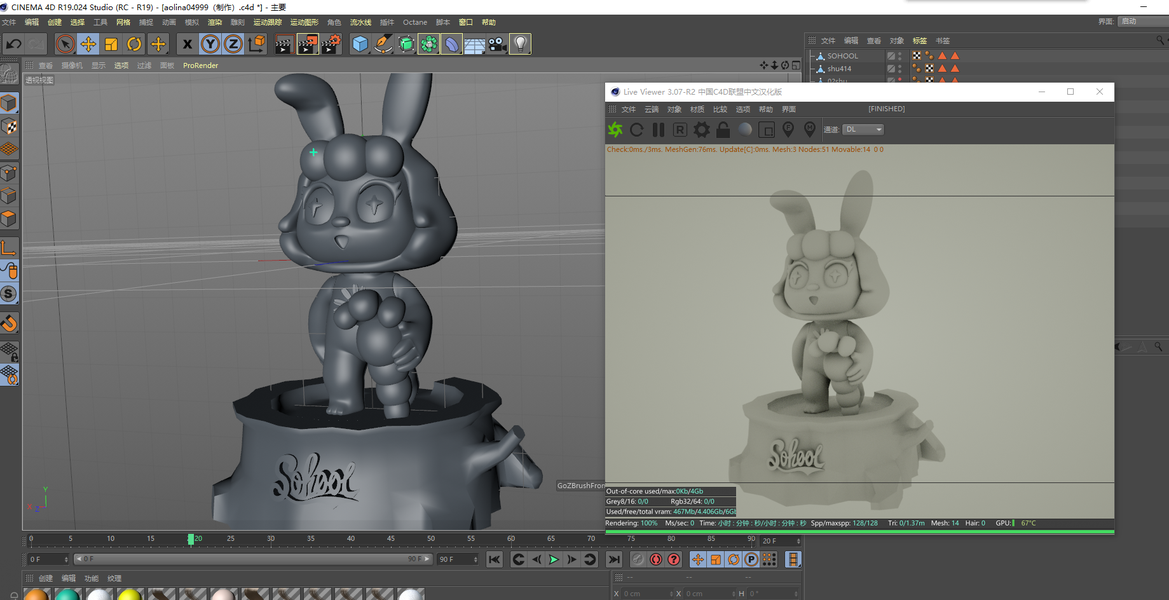The image size is (1169, 600).
Task: Open Live Viewer 材质 menu
Action: click(x=697, y=109)
